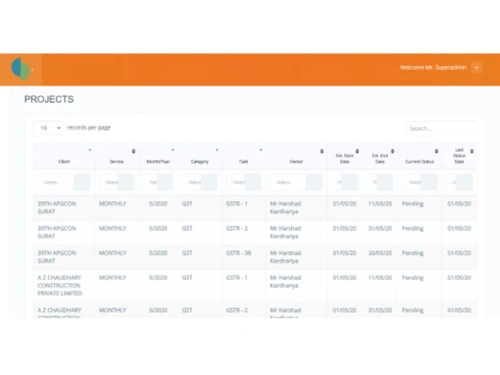Sort by the Last Status Date column
The height and width of the screenshot is (375, 500).
[x=460, y=156]
